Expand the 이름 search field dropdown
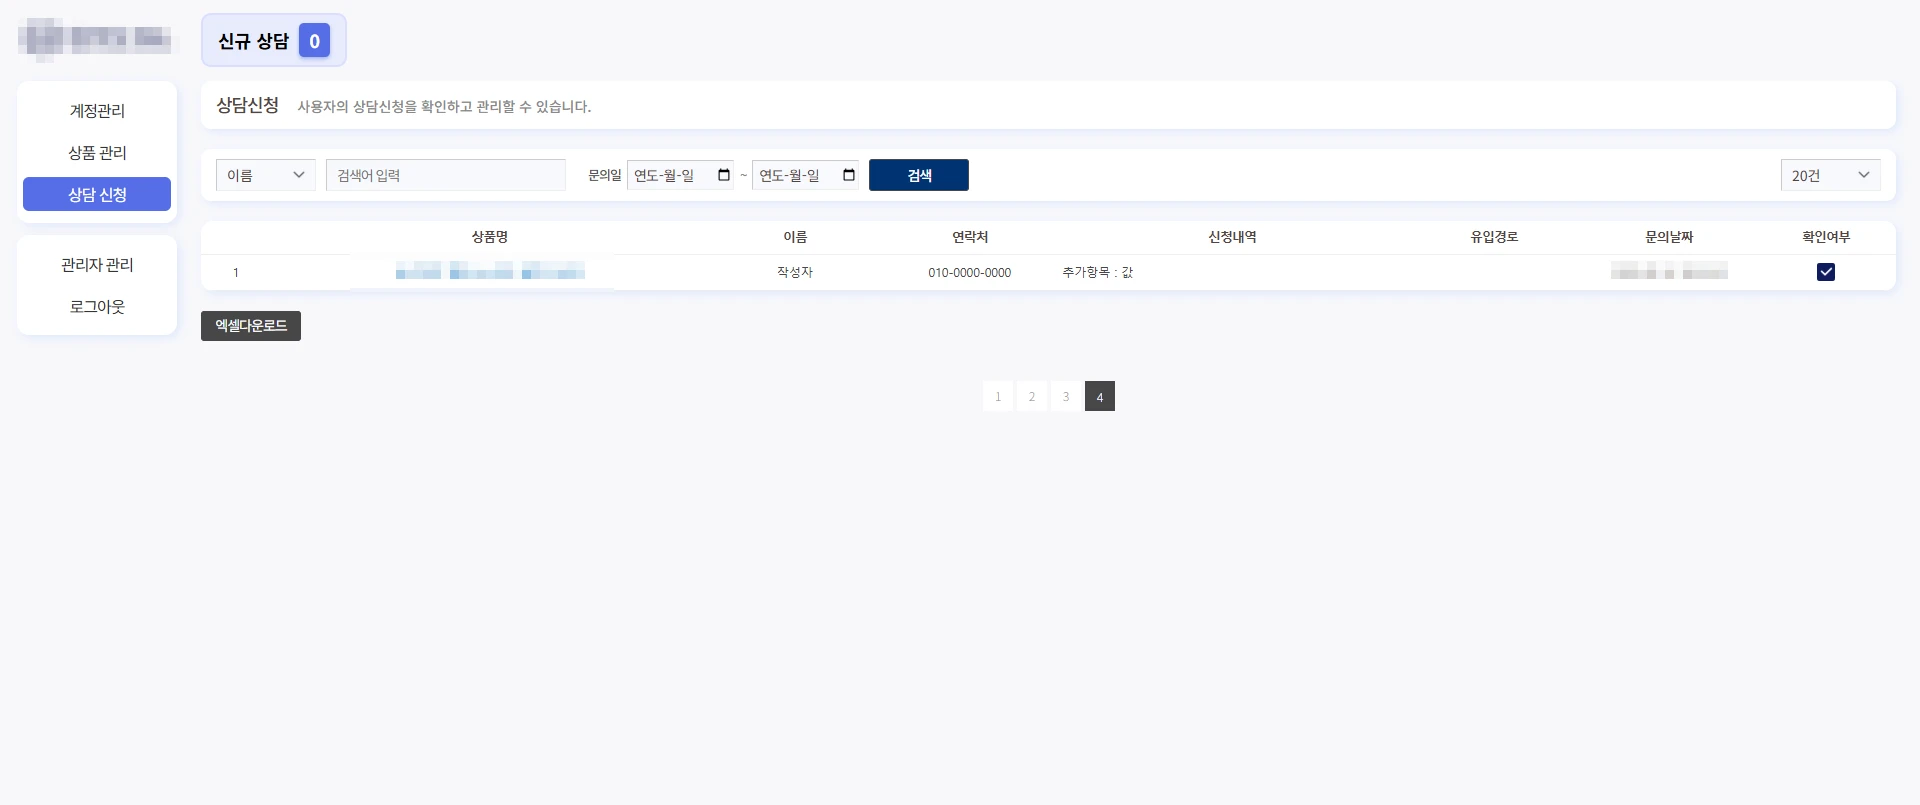Viewport: 1920px width, 805px height. tap(266, 175)
